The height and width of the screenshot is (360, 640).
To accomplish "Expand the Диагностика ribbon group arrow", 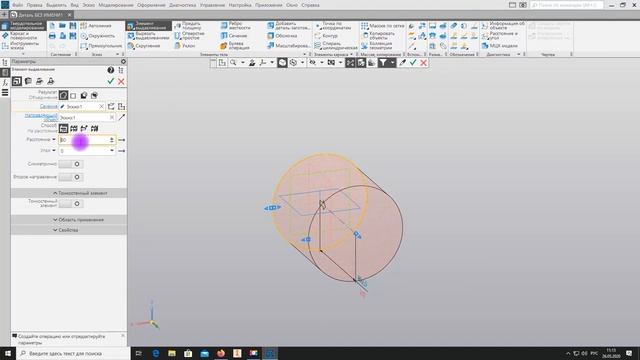I will click(x=518, y=54).
